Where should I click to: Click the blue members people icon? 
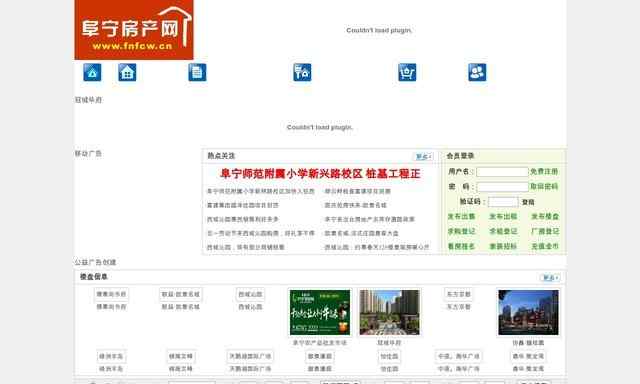[477, 73]
